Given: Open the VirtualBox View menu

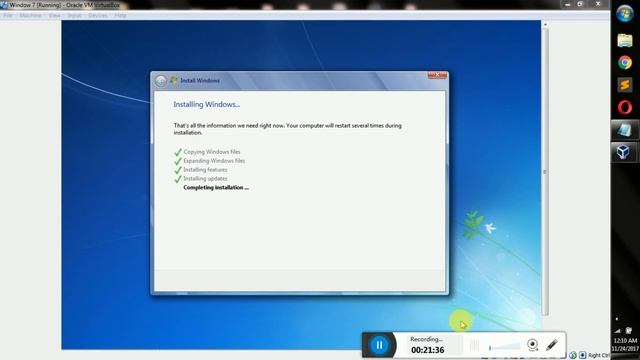Looking at the screenshot, I should [x=54, y=16].
